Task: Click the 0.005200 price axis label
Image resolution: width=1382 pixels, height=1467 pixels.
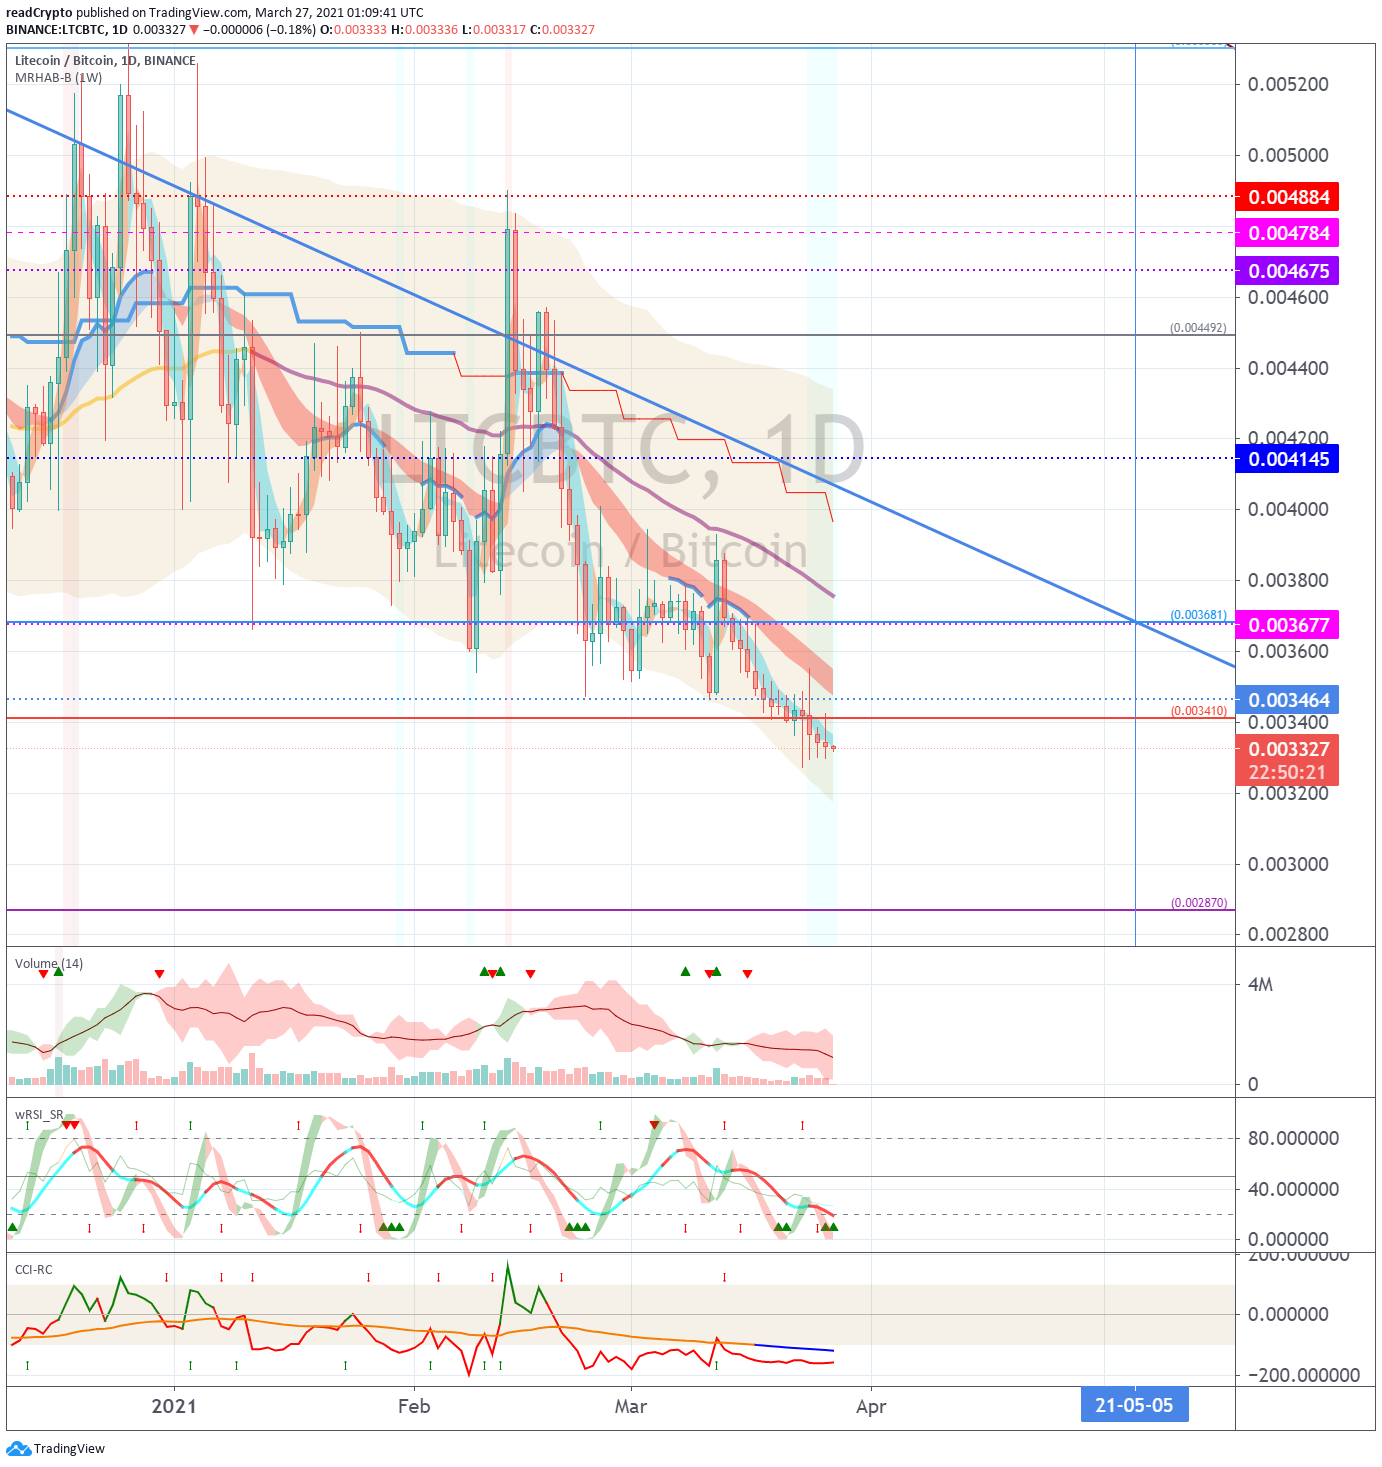Action: (1288, 84)
